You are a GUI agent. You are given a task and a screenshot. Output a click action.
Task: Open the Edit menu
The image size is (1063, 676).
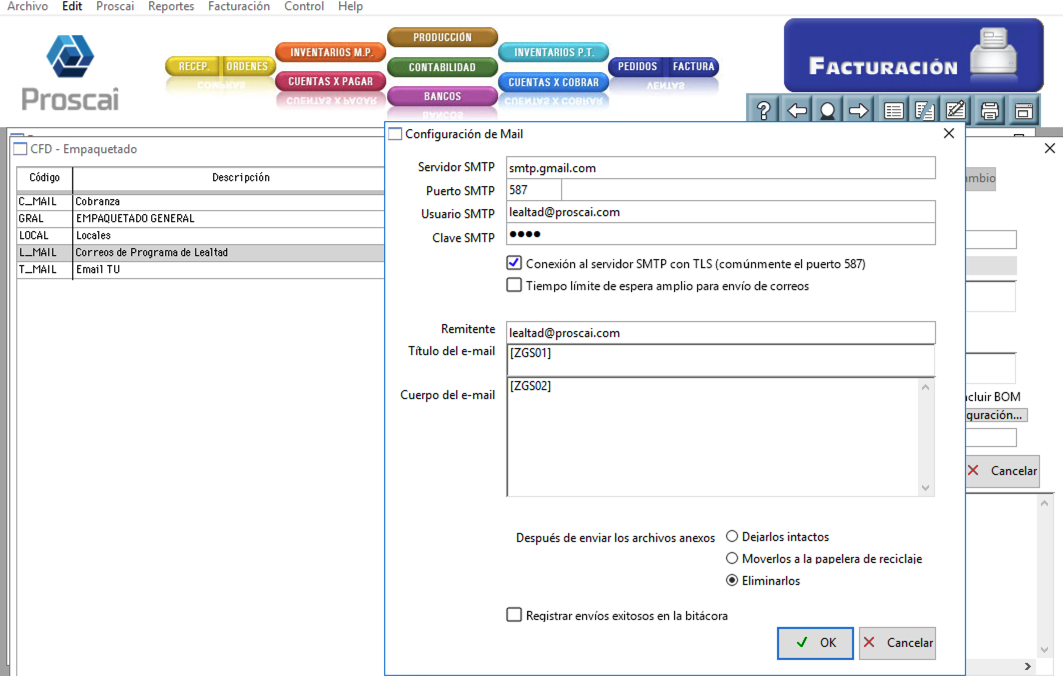point(72,6)
